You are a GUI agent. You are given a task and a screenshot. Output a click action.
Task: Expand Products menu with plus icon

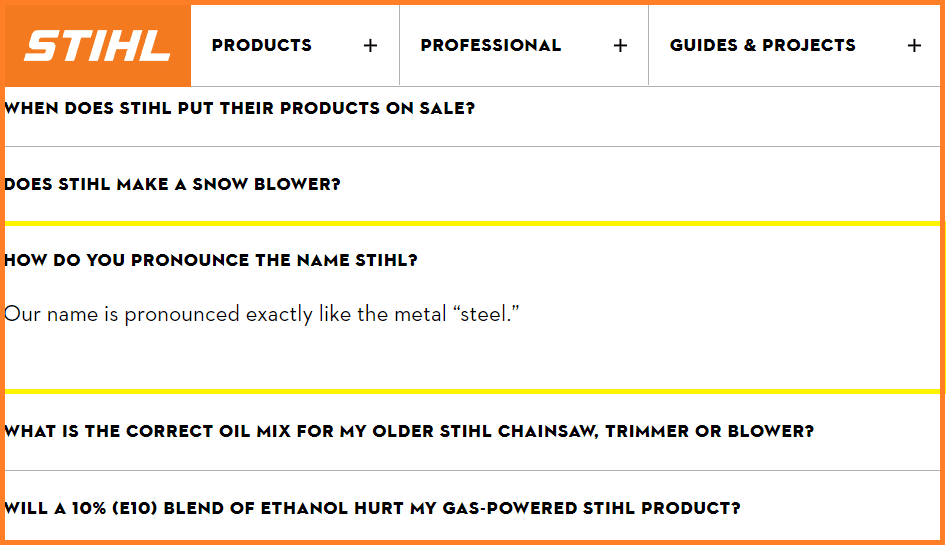coord(370,46)
